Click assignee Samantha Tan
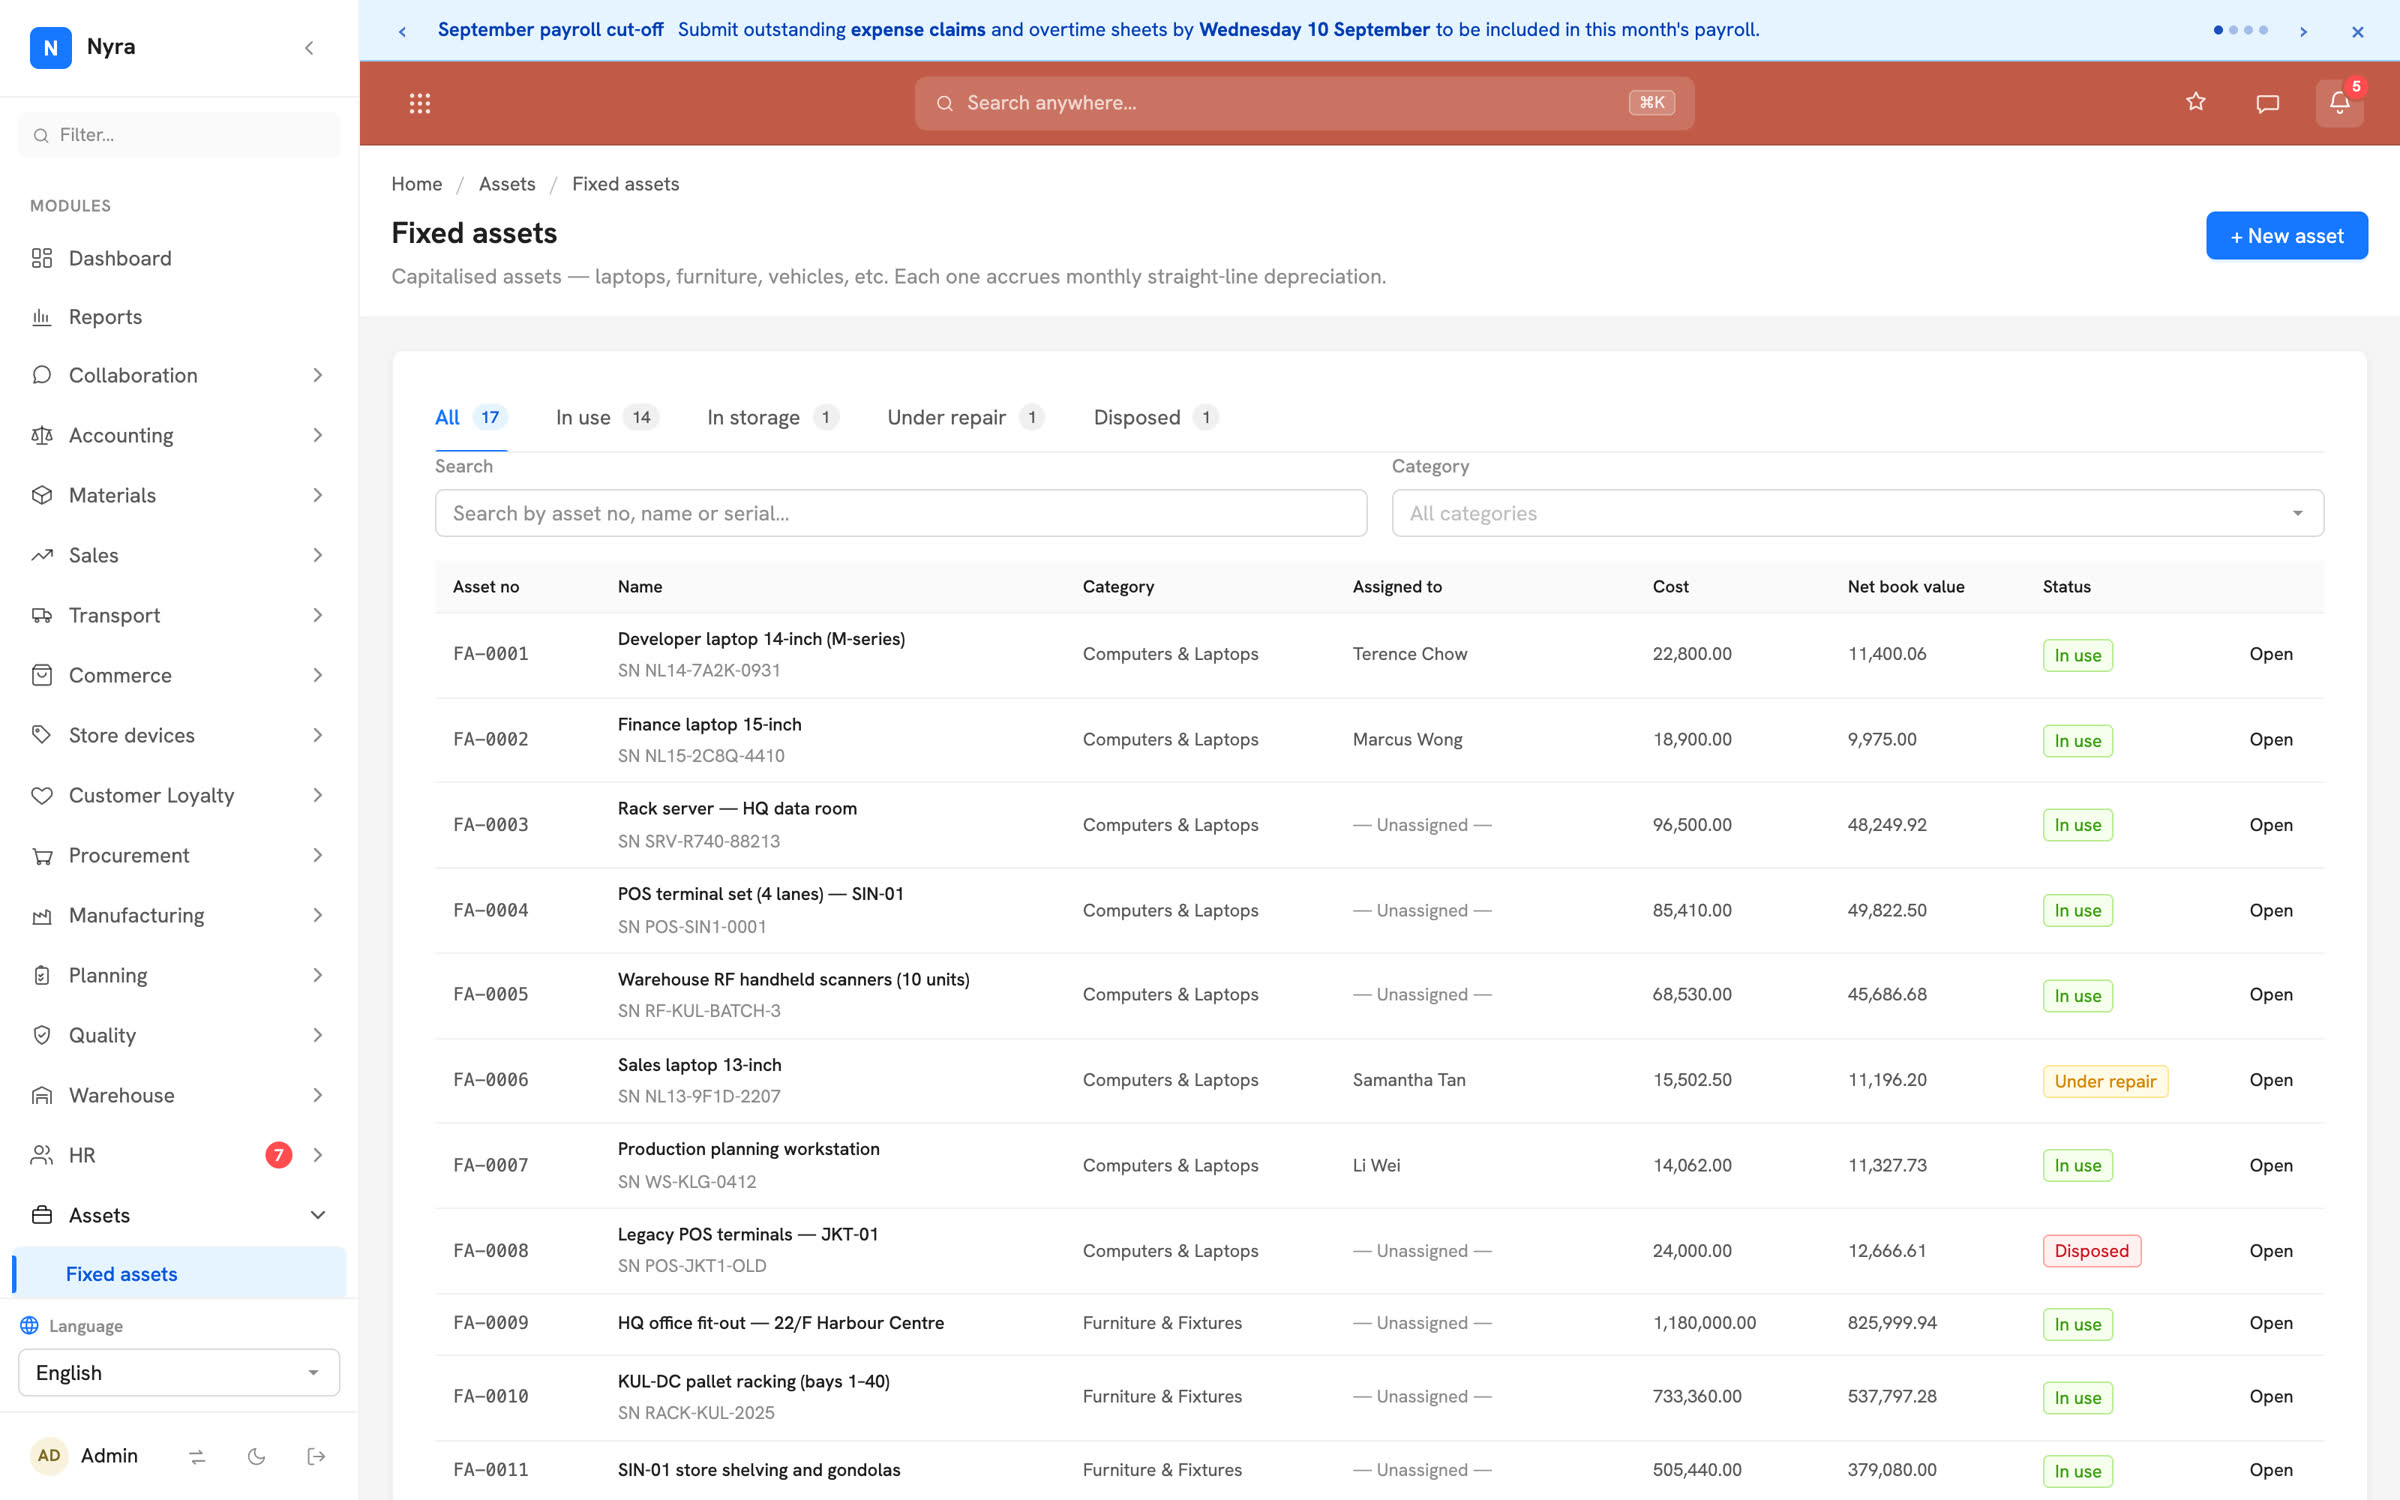Screen dimensions: 2400x1500 click(x=1408, y=1080)
